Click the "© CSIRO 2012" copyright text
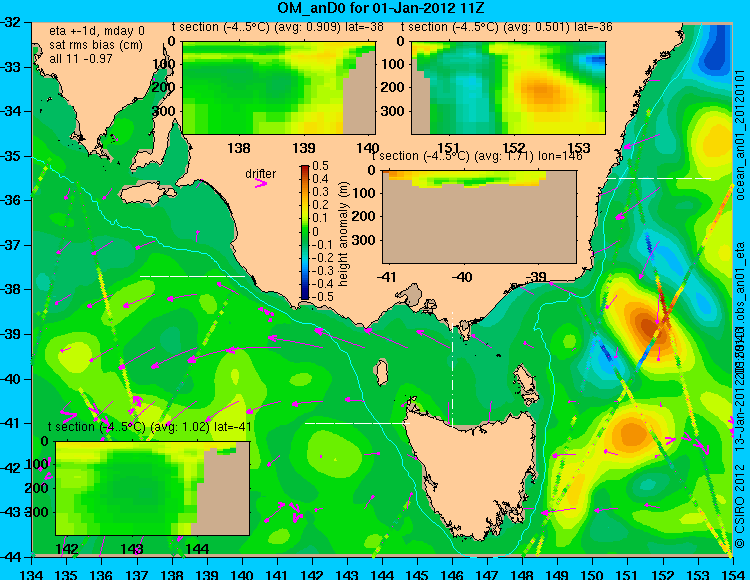This screenshot has height=580, width=750. (739, 505)
